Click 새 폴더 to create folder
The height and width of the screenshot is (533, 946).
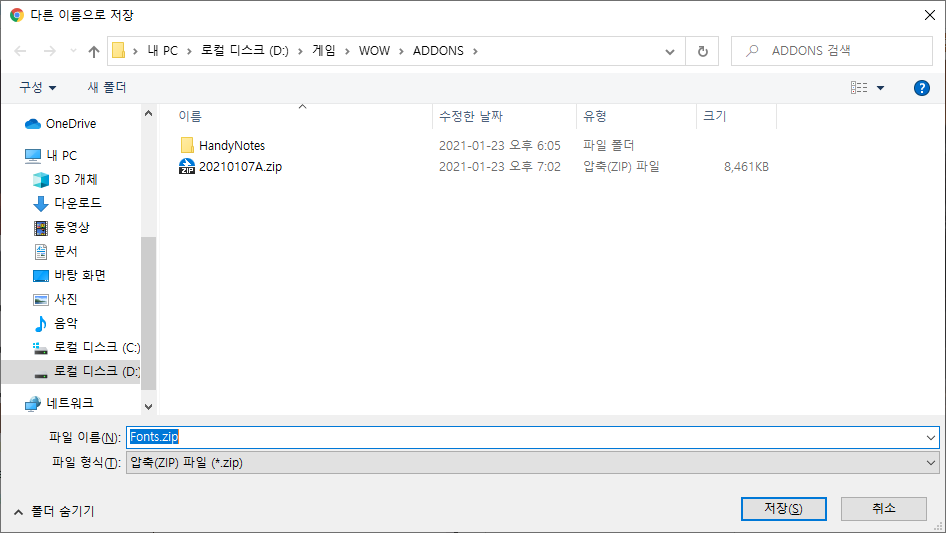(x=107, y=88)
